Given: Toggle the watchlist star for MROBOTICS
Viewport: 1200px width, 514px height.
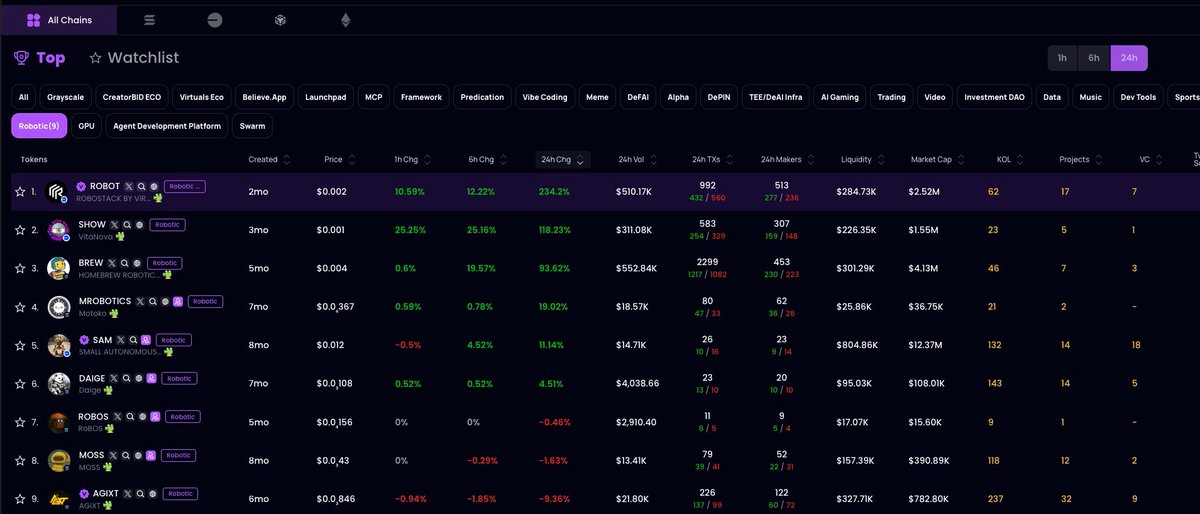Looking at the screenshot, I should [20, 306].
